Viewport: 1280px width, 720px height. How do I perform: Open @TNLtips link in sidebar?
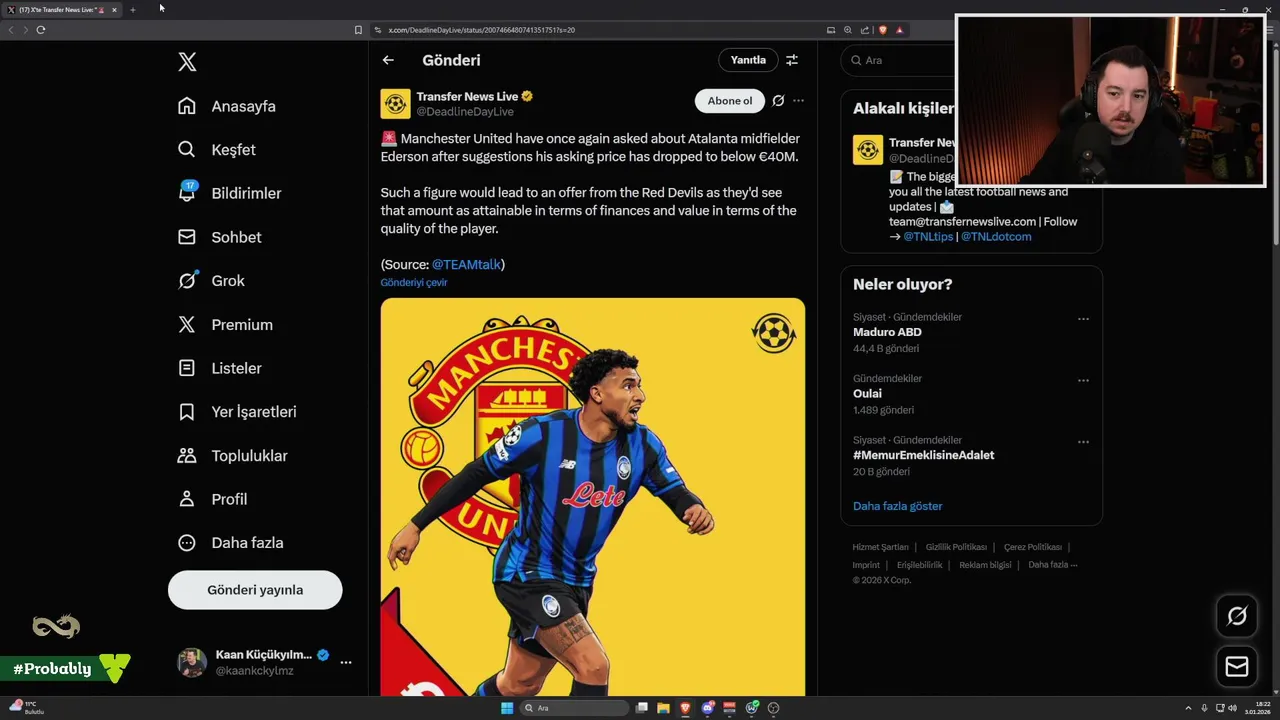[928, 237]
